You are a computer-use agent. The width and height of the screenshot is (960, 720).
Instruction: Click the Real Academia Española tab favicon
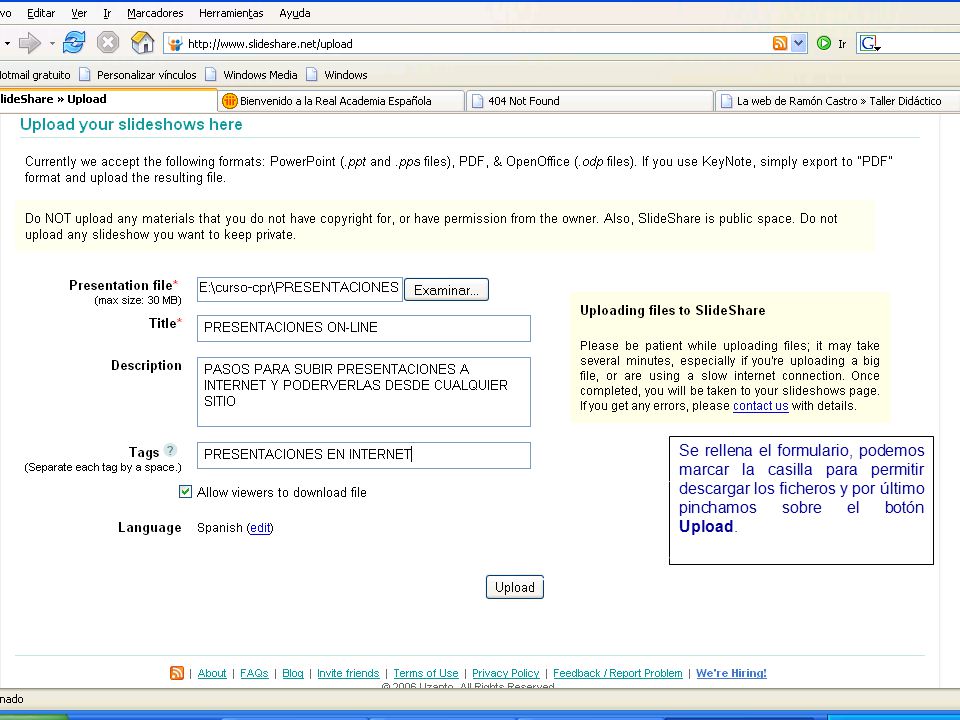230,101
